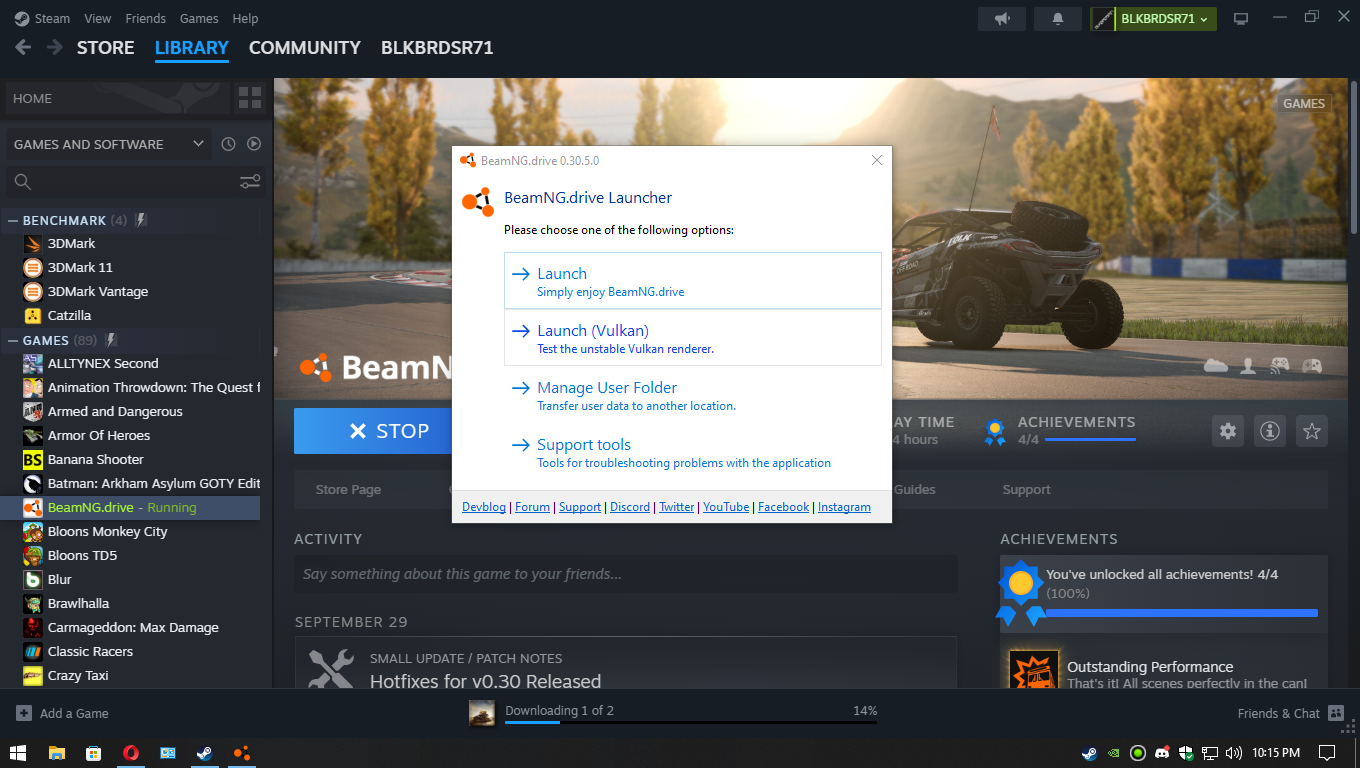
Task: Open volume control in tray
Action: [x=1234, y=752]
